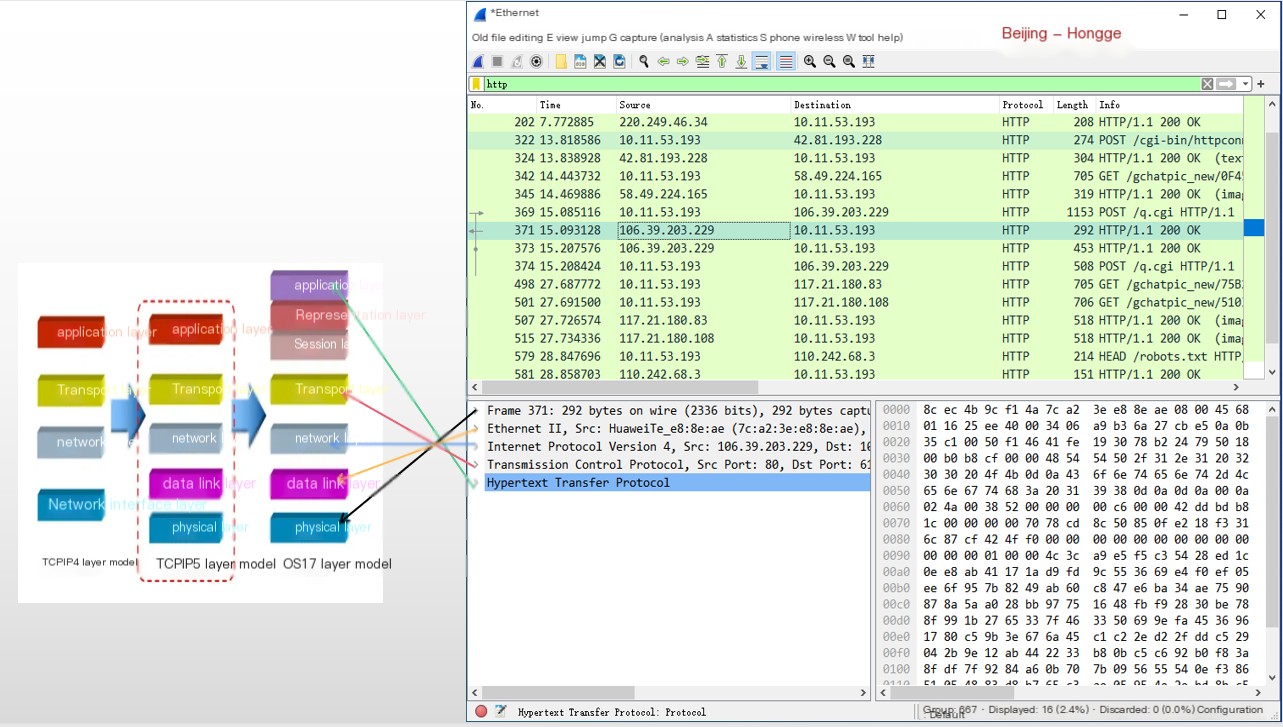Sort by the Destination column header
This screenshot has width=1283, height=727.
coord(895,105)
